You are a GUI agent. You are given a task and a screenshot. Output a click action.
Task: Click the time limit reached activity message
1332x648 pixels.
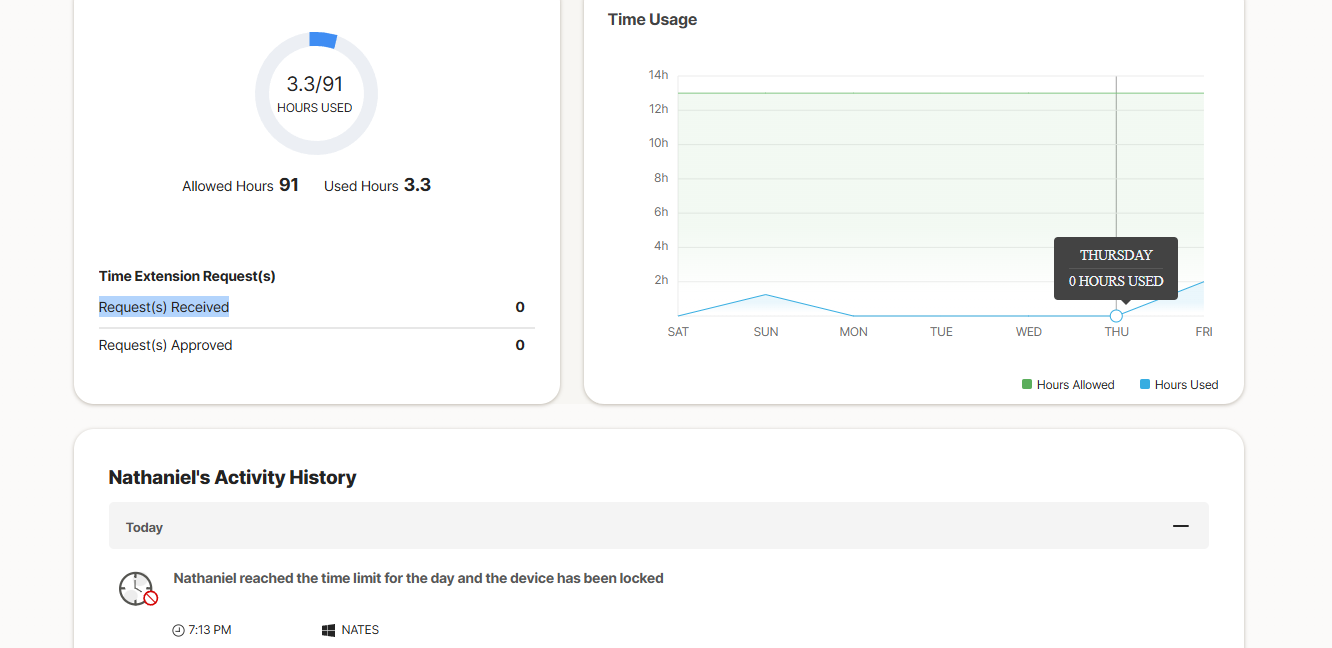(x=418, y=578)
